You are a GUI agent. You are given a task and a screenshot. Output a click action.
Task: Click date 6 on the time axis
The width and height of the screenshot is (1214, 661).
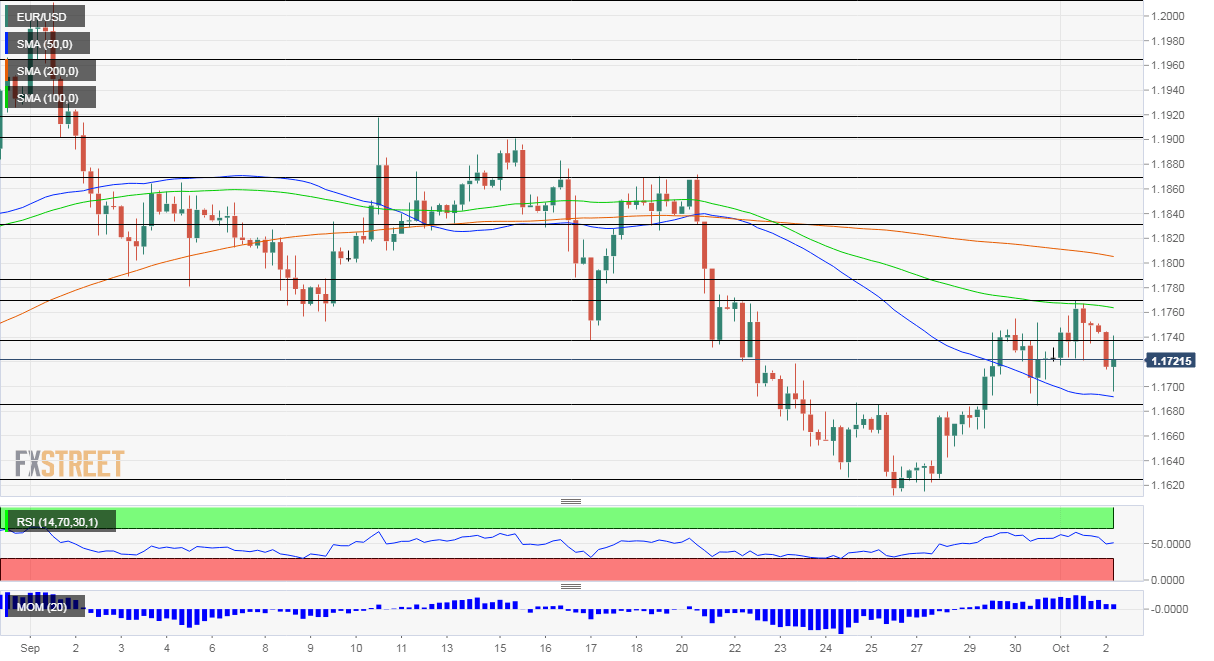pyautogui.click(x=212, y=648)
